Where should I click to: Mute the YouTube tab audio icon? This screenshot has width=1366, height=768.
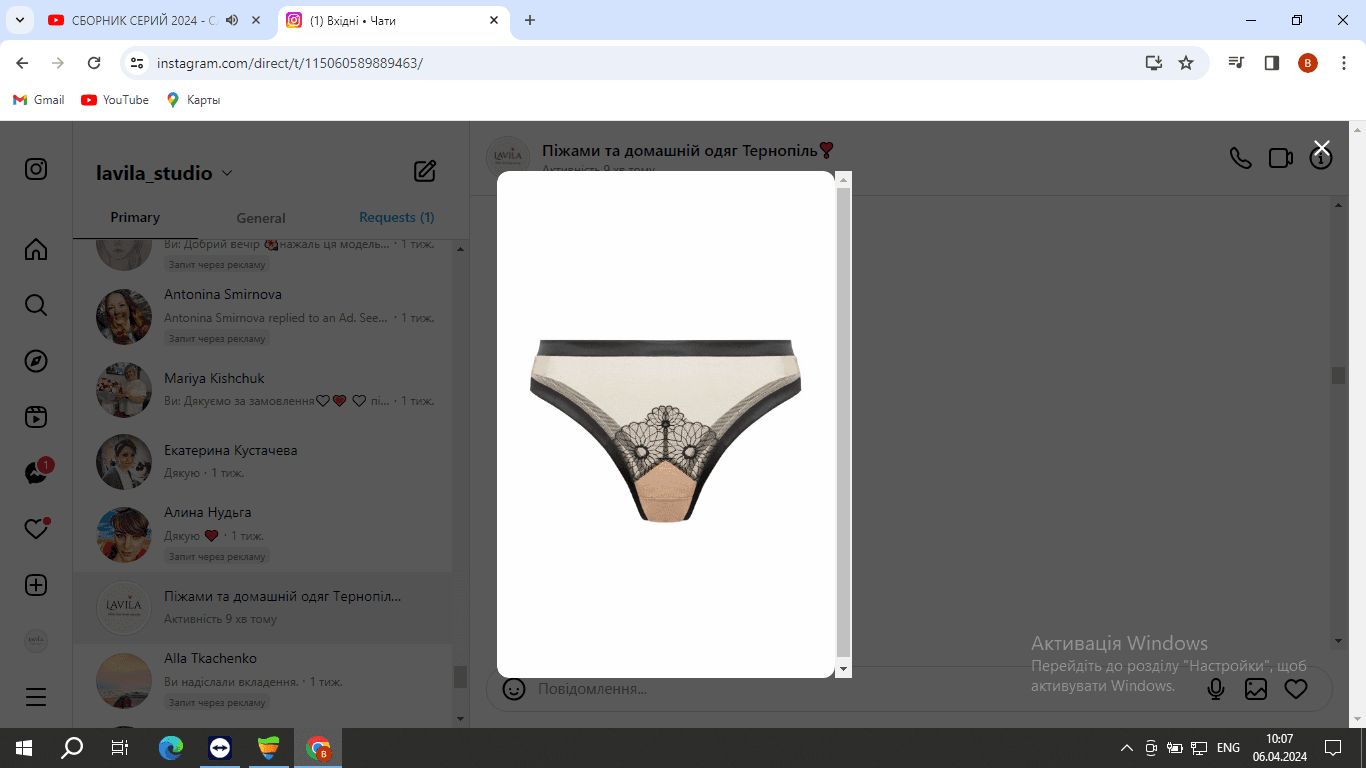coord(232,20)
